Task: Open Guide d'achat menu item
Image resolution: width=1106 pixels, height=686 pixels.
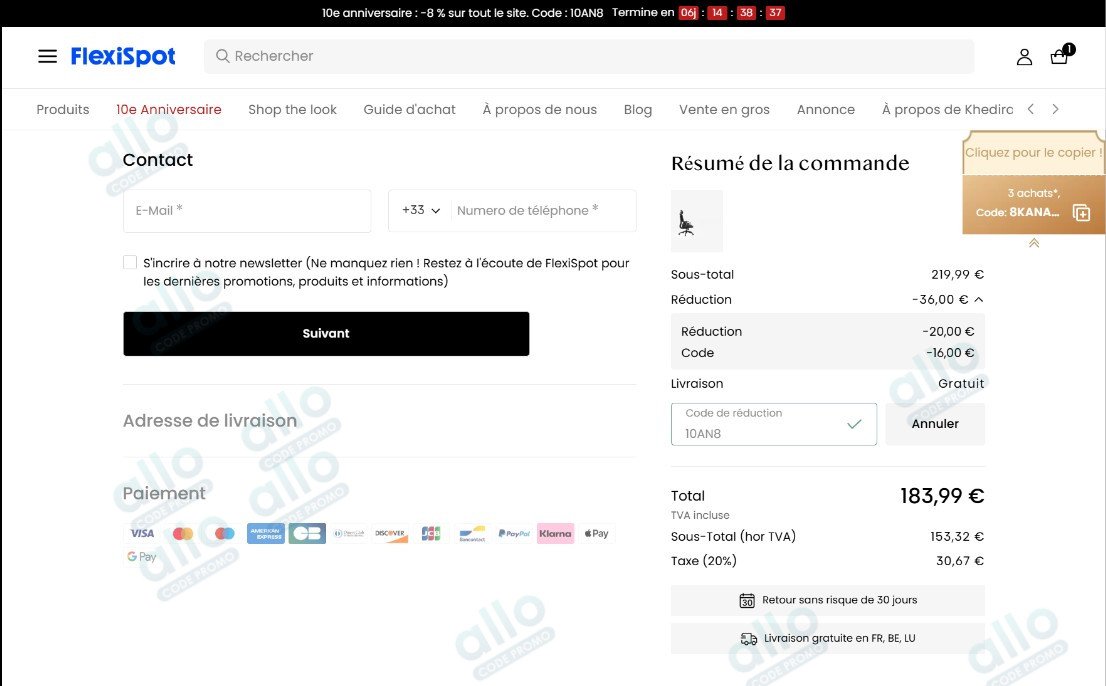Action: 409,109
